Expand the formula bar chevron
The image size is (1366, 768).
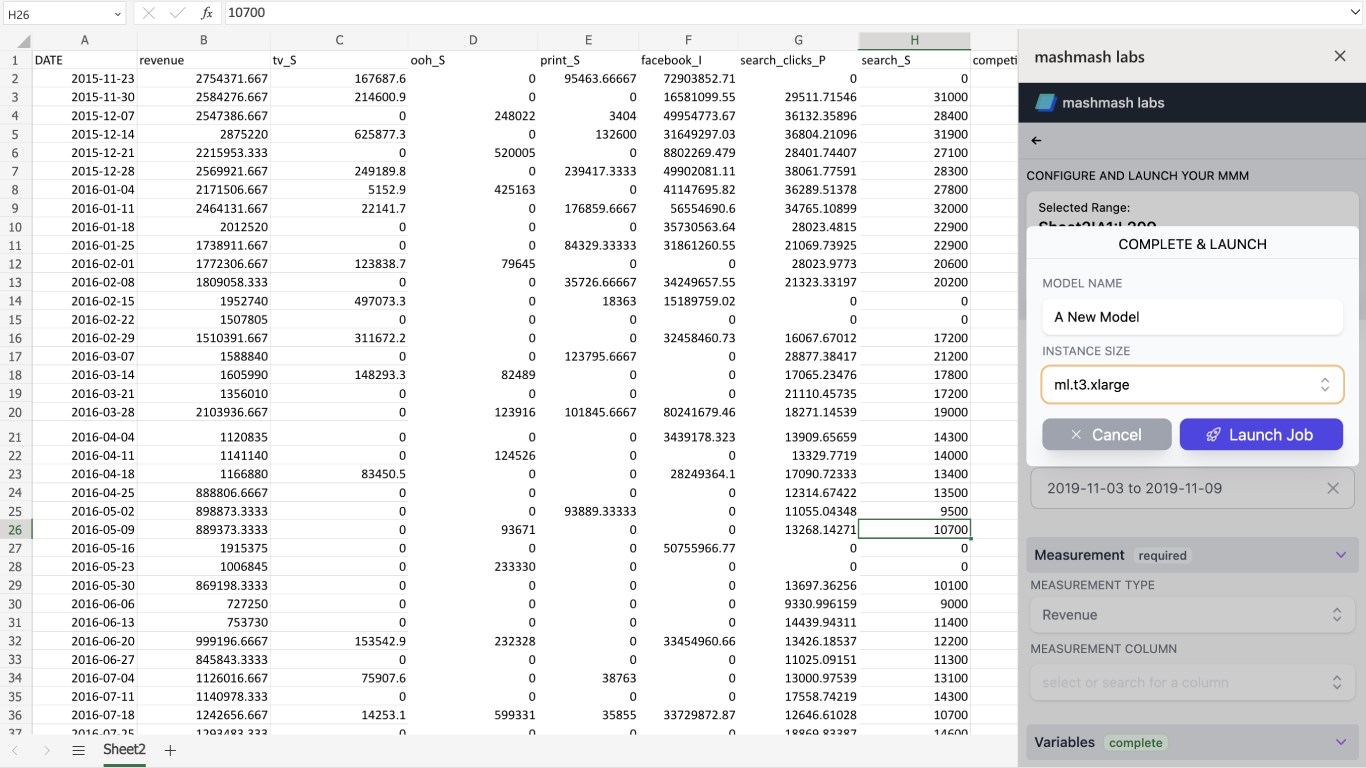1355,13
